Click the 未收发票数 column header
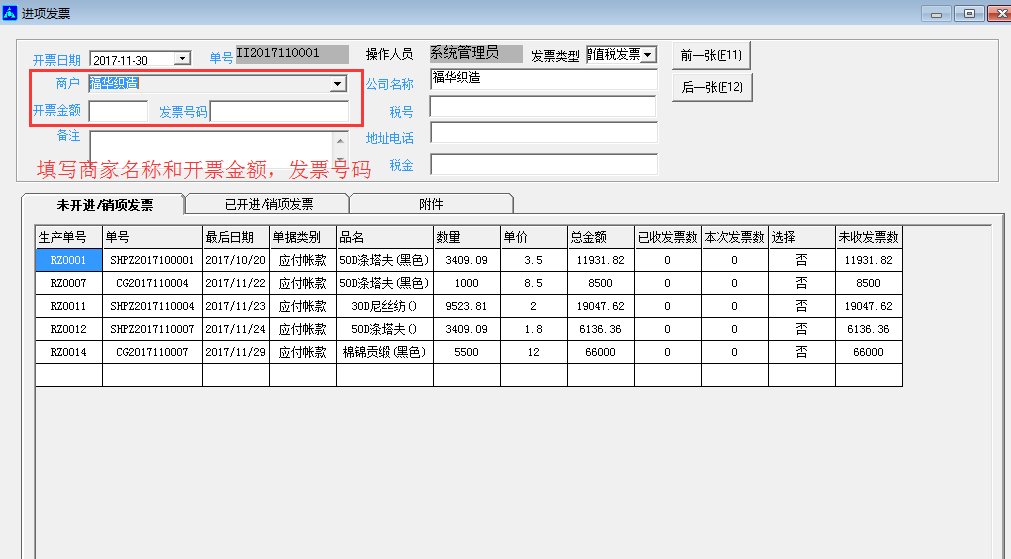1011x559 pixels. click(869, 237)
